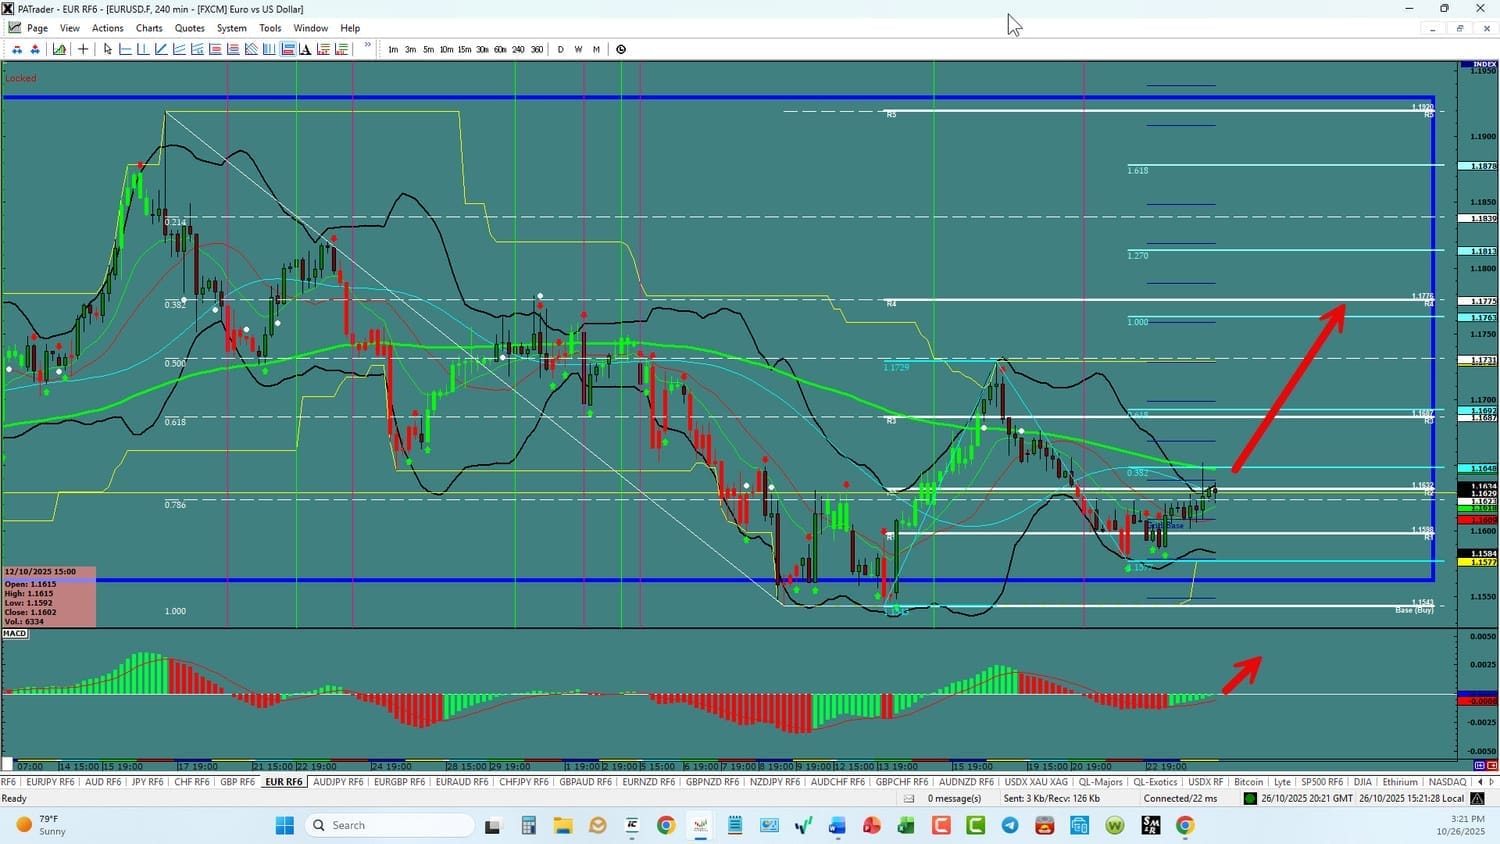Select the crosshair cursor tool

click(83, 49)
